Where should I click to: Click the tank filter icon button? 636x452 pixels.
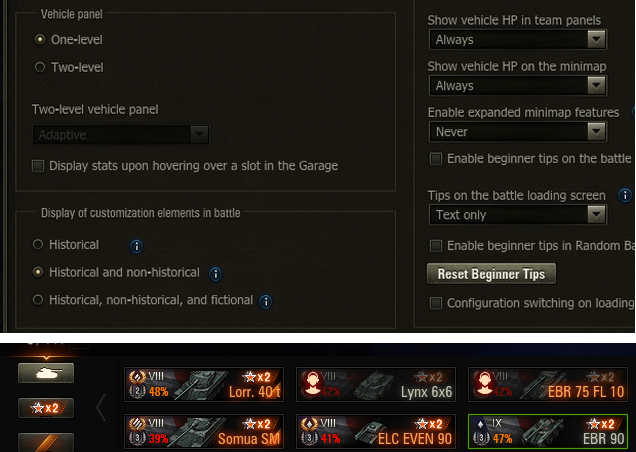46,372
